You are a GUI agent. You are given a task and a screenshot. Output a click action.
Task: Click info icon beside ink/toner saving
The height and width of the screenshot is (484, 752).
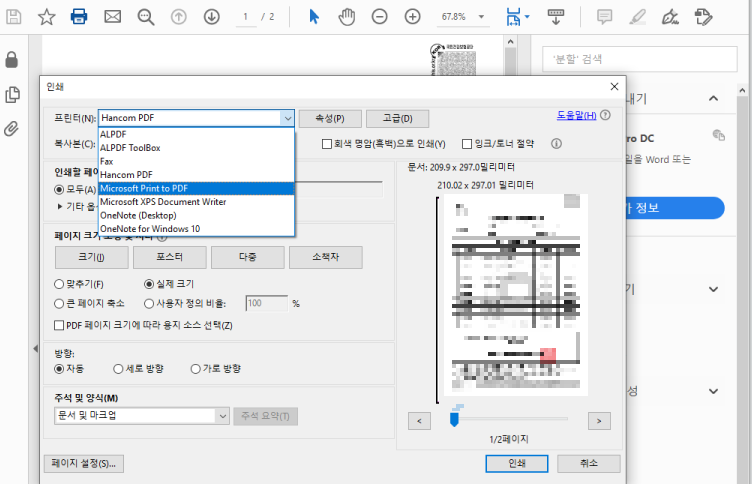coord(556,143)
